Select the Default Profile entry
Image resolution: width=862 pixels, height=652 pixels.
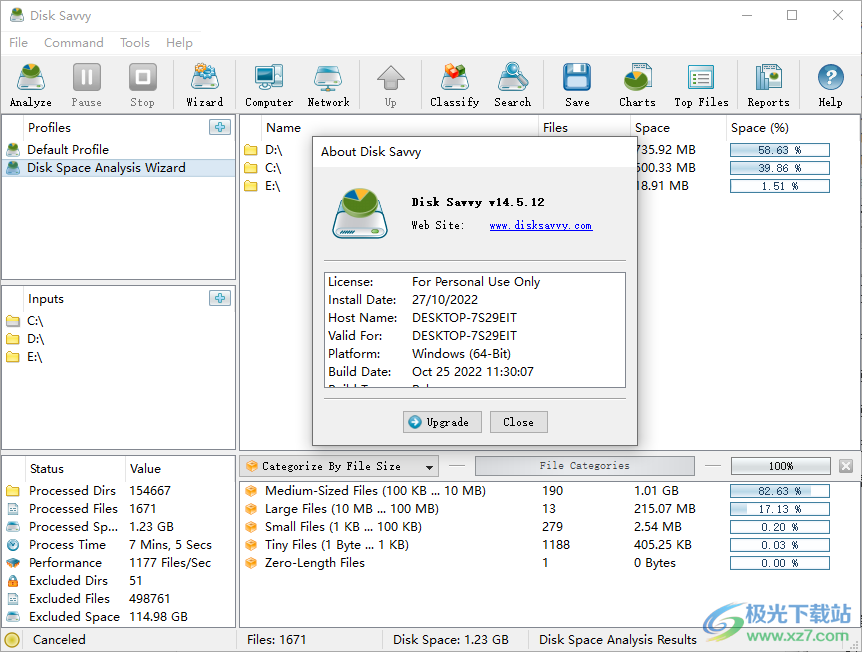[118, 150]
